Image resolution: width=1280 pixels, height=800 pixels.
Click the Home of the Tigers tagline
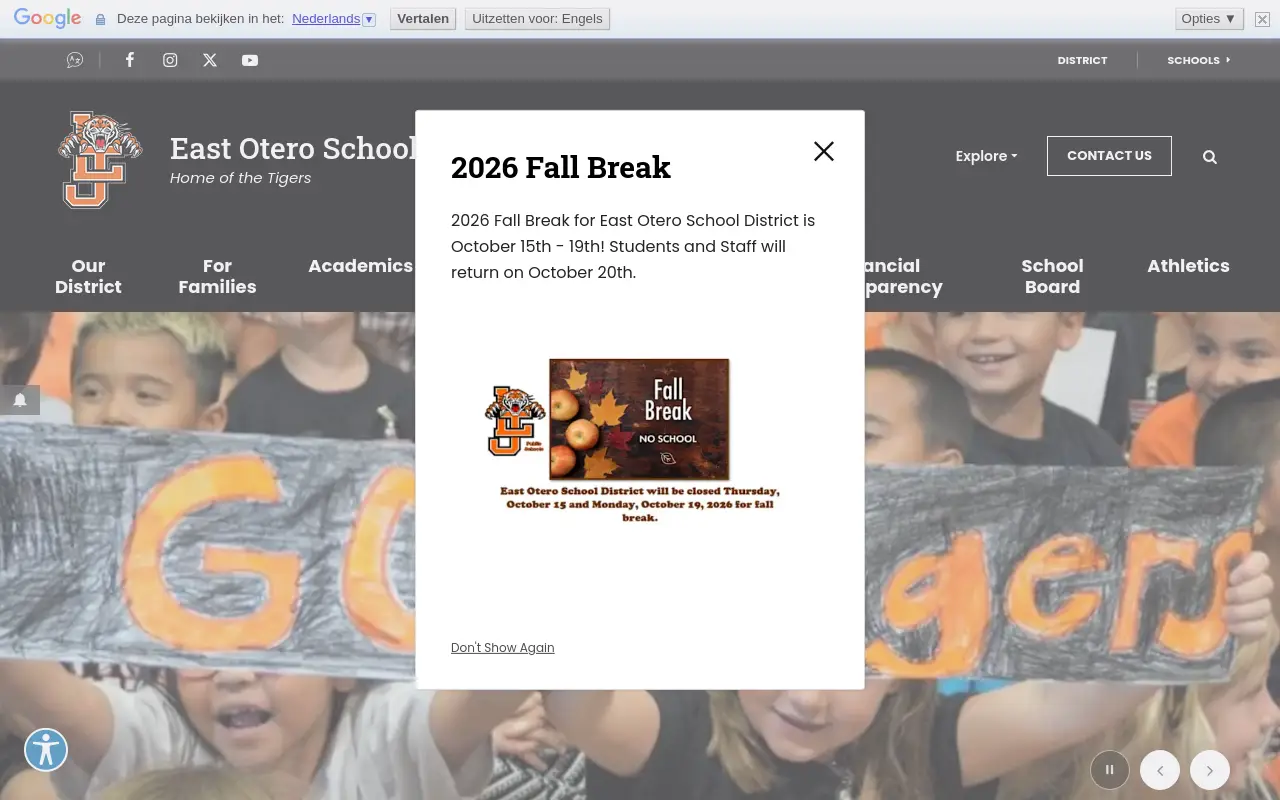(240, 178)
